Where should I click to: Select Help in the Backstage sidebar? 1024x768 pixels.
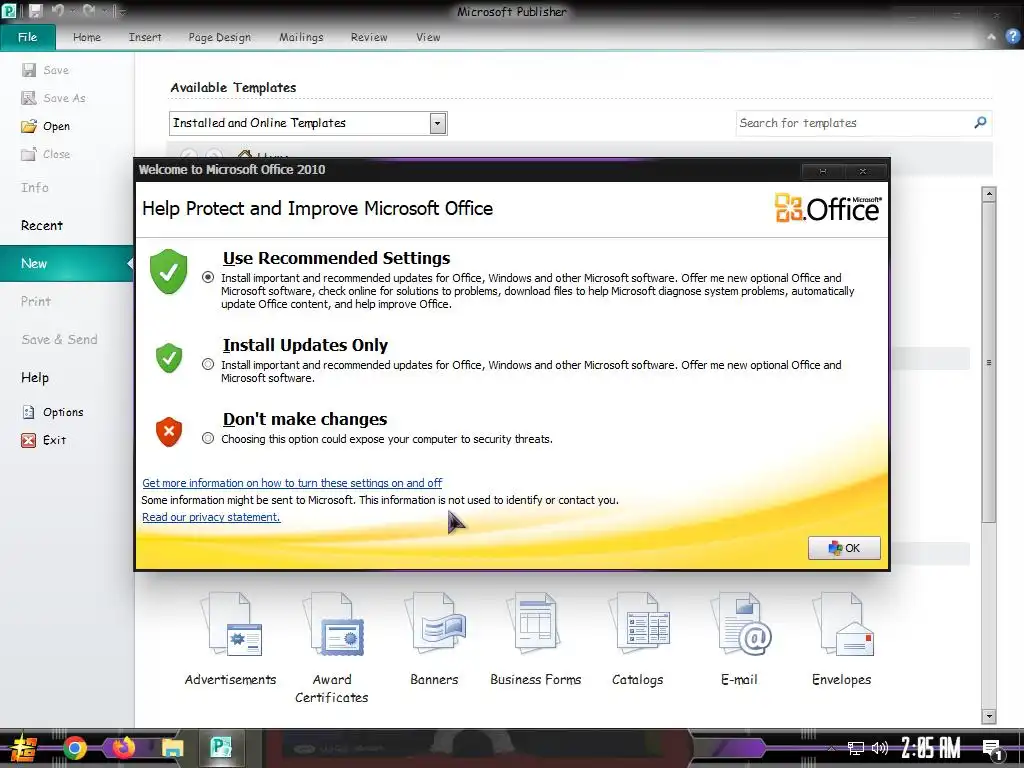pyautogui.click(x=35, y=377)
